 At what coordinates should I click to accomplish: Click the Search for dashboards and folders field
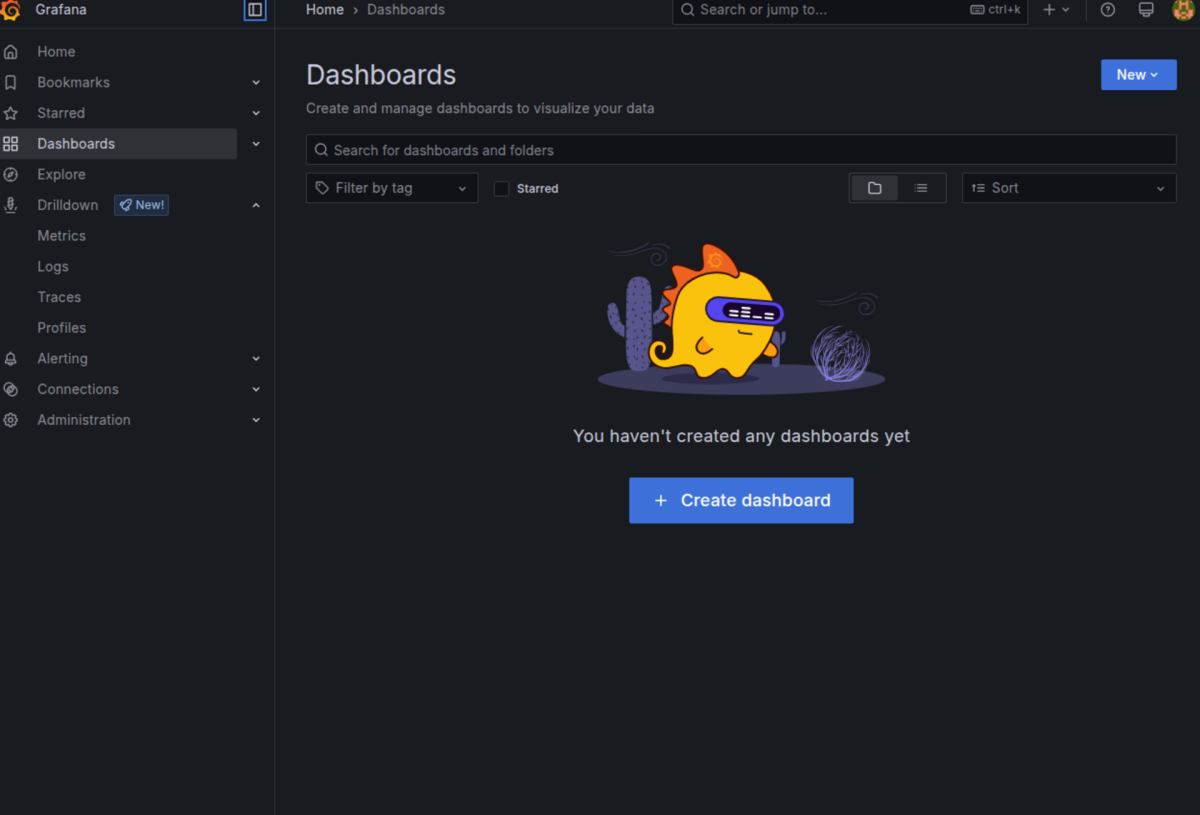740,150
